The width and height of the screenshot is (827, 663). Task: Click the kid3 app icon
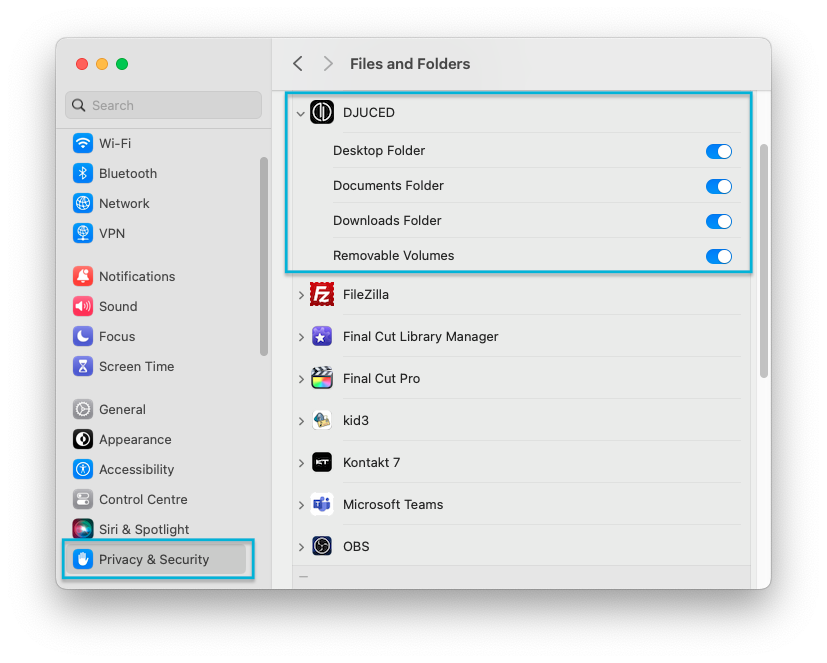321,421
